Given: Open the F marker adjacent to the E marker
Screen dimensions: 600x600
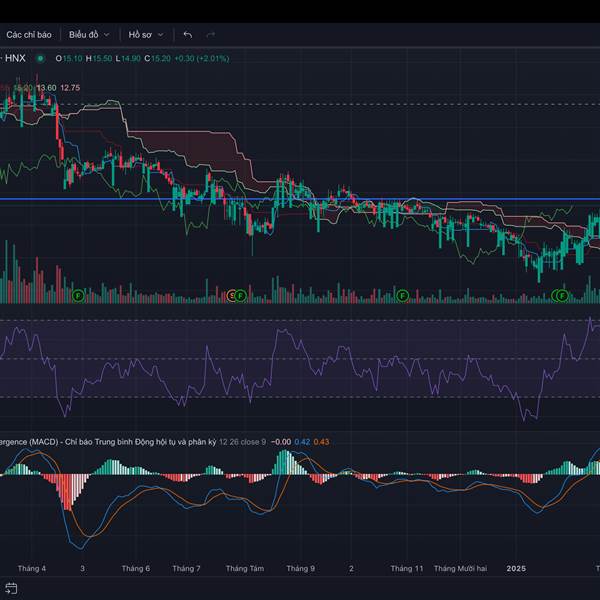Looking at the screenshot, I should (241, 295).
